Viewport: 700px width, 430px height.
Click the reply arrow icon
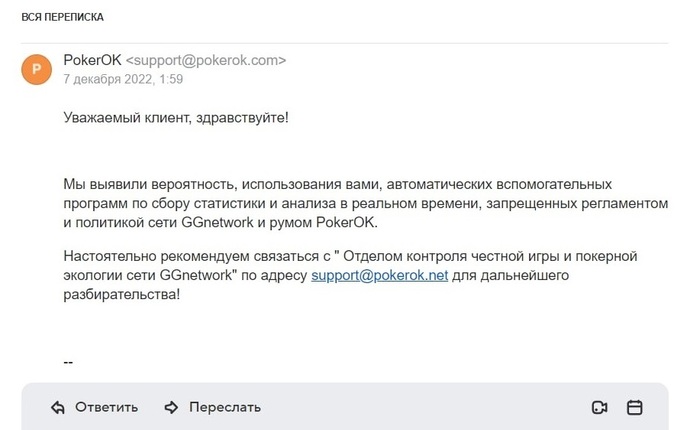58,407
